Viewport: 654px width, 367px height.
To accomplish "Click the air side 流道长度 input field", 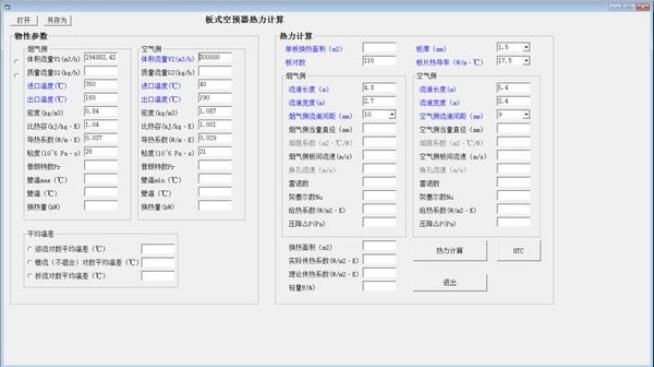I will pos(513,88).
